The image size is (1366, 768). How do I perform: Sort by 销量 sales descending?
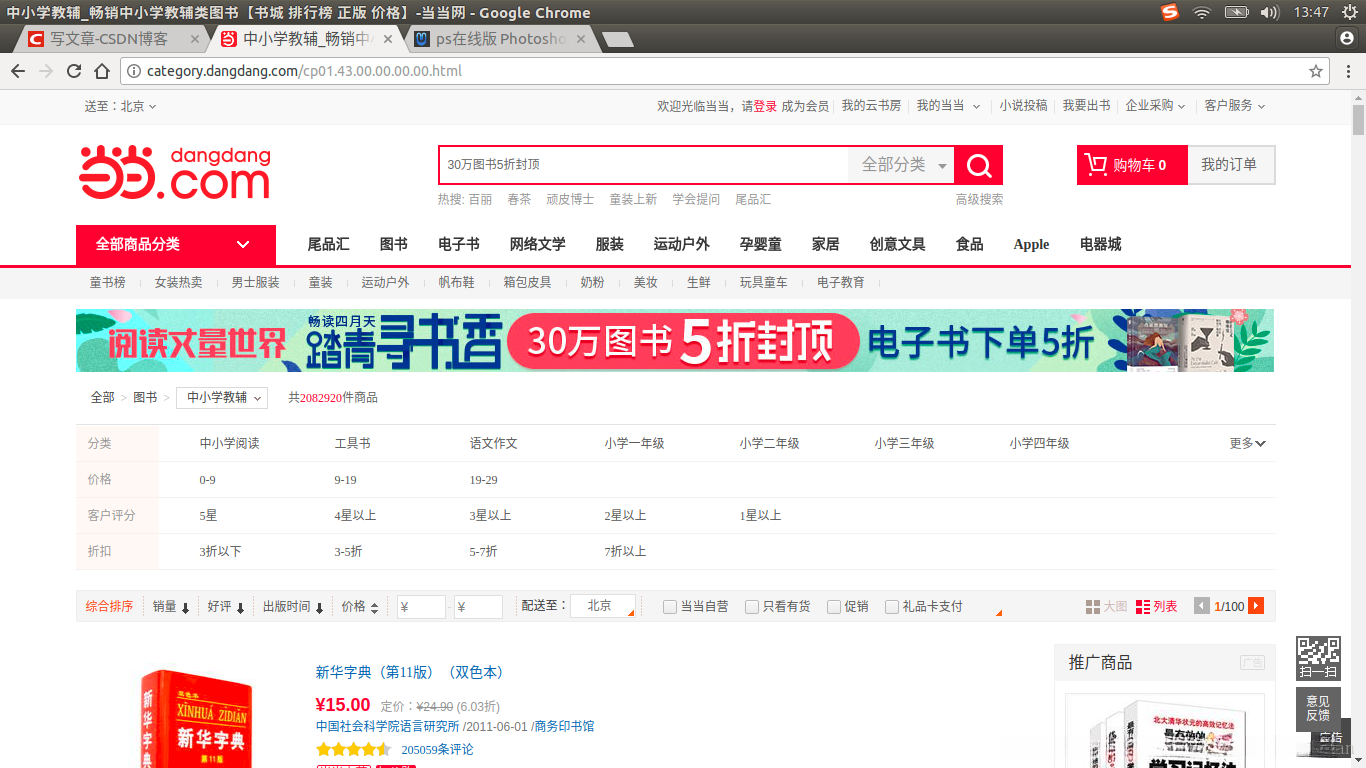(171, 607)
